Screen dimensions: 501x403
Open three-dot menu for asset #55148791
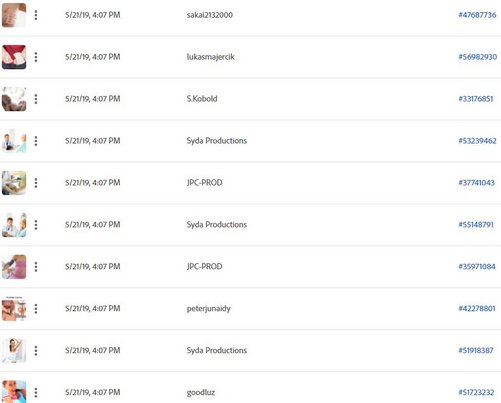(36, 225)
